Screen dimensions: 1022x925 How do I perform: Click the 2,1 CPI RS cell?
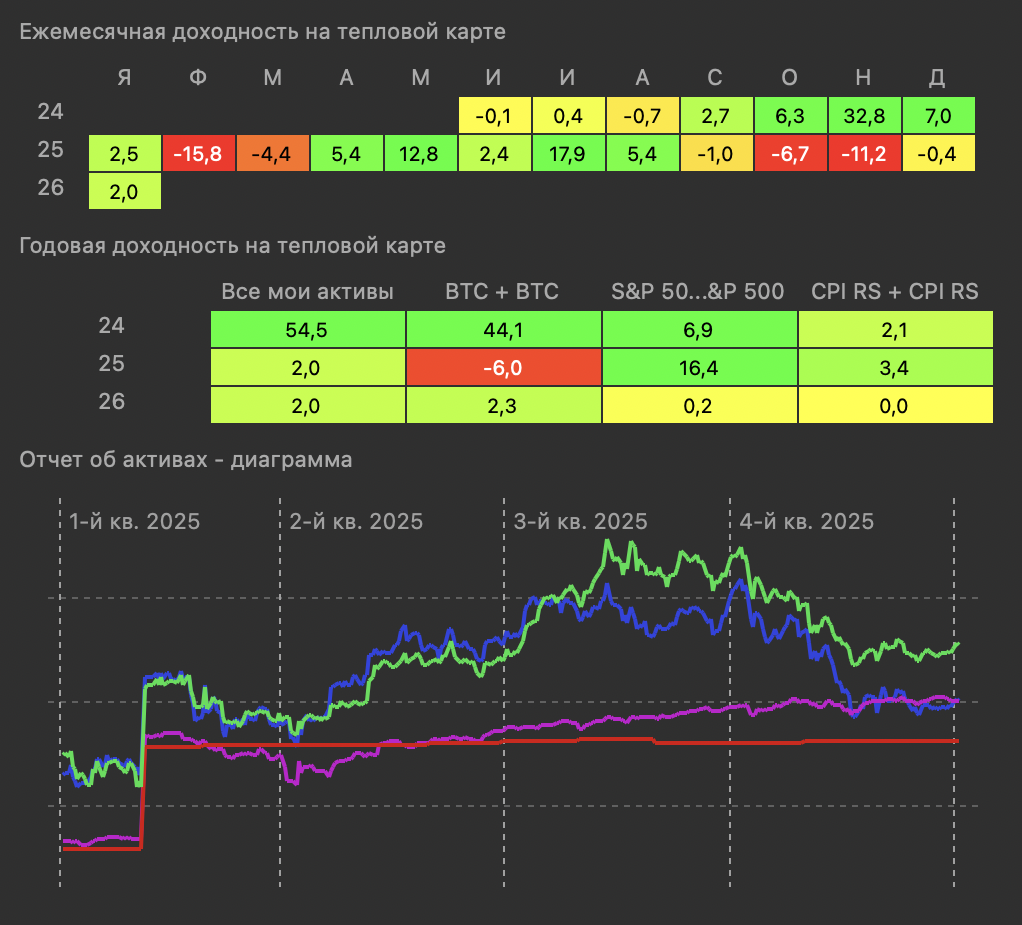896,329
